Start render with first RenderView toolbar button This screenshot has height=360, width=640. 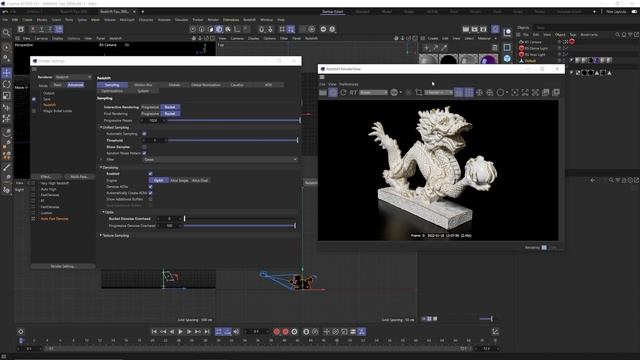[x=323, y=93]
